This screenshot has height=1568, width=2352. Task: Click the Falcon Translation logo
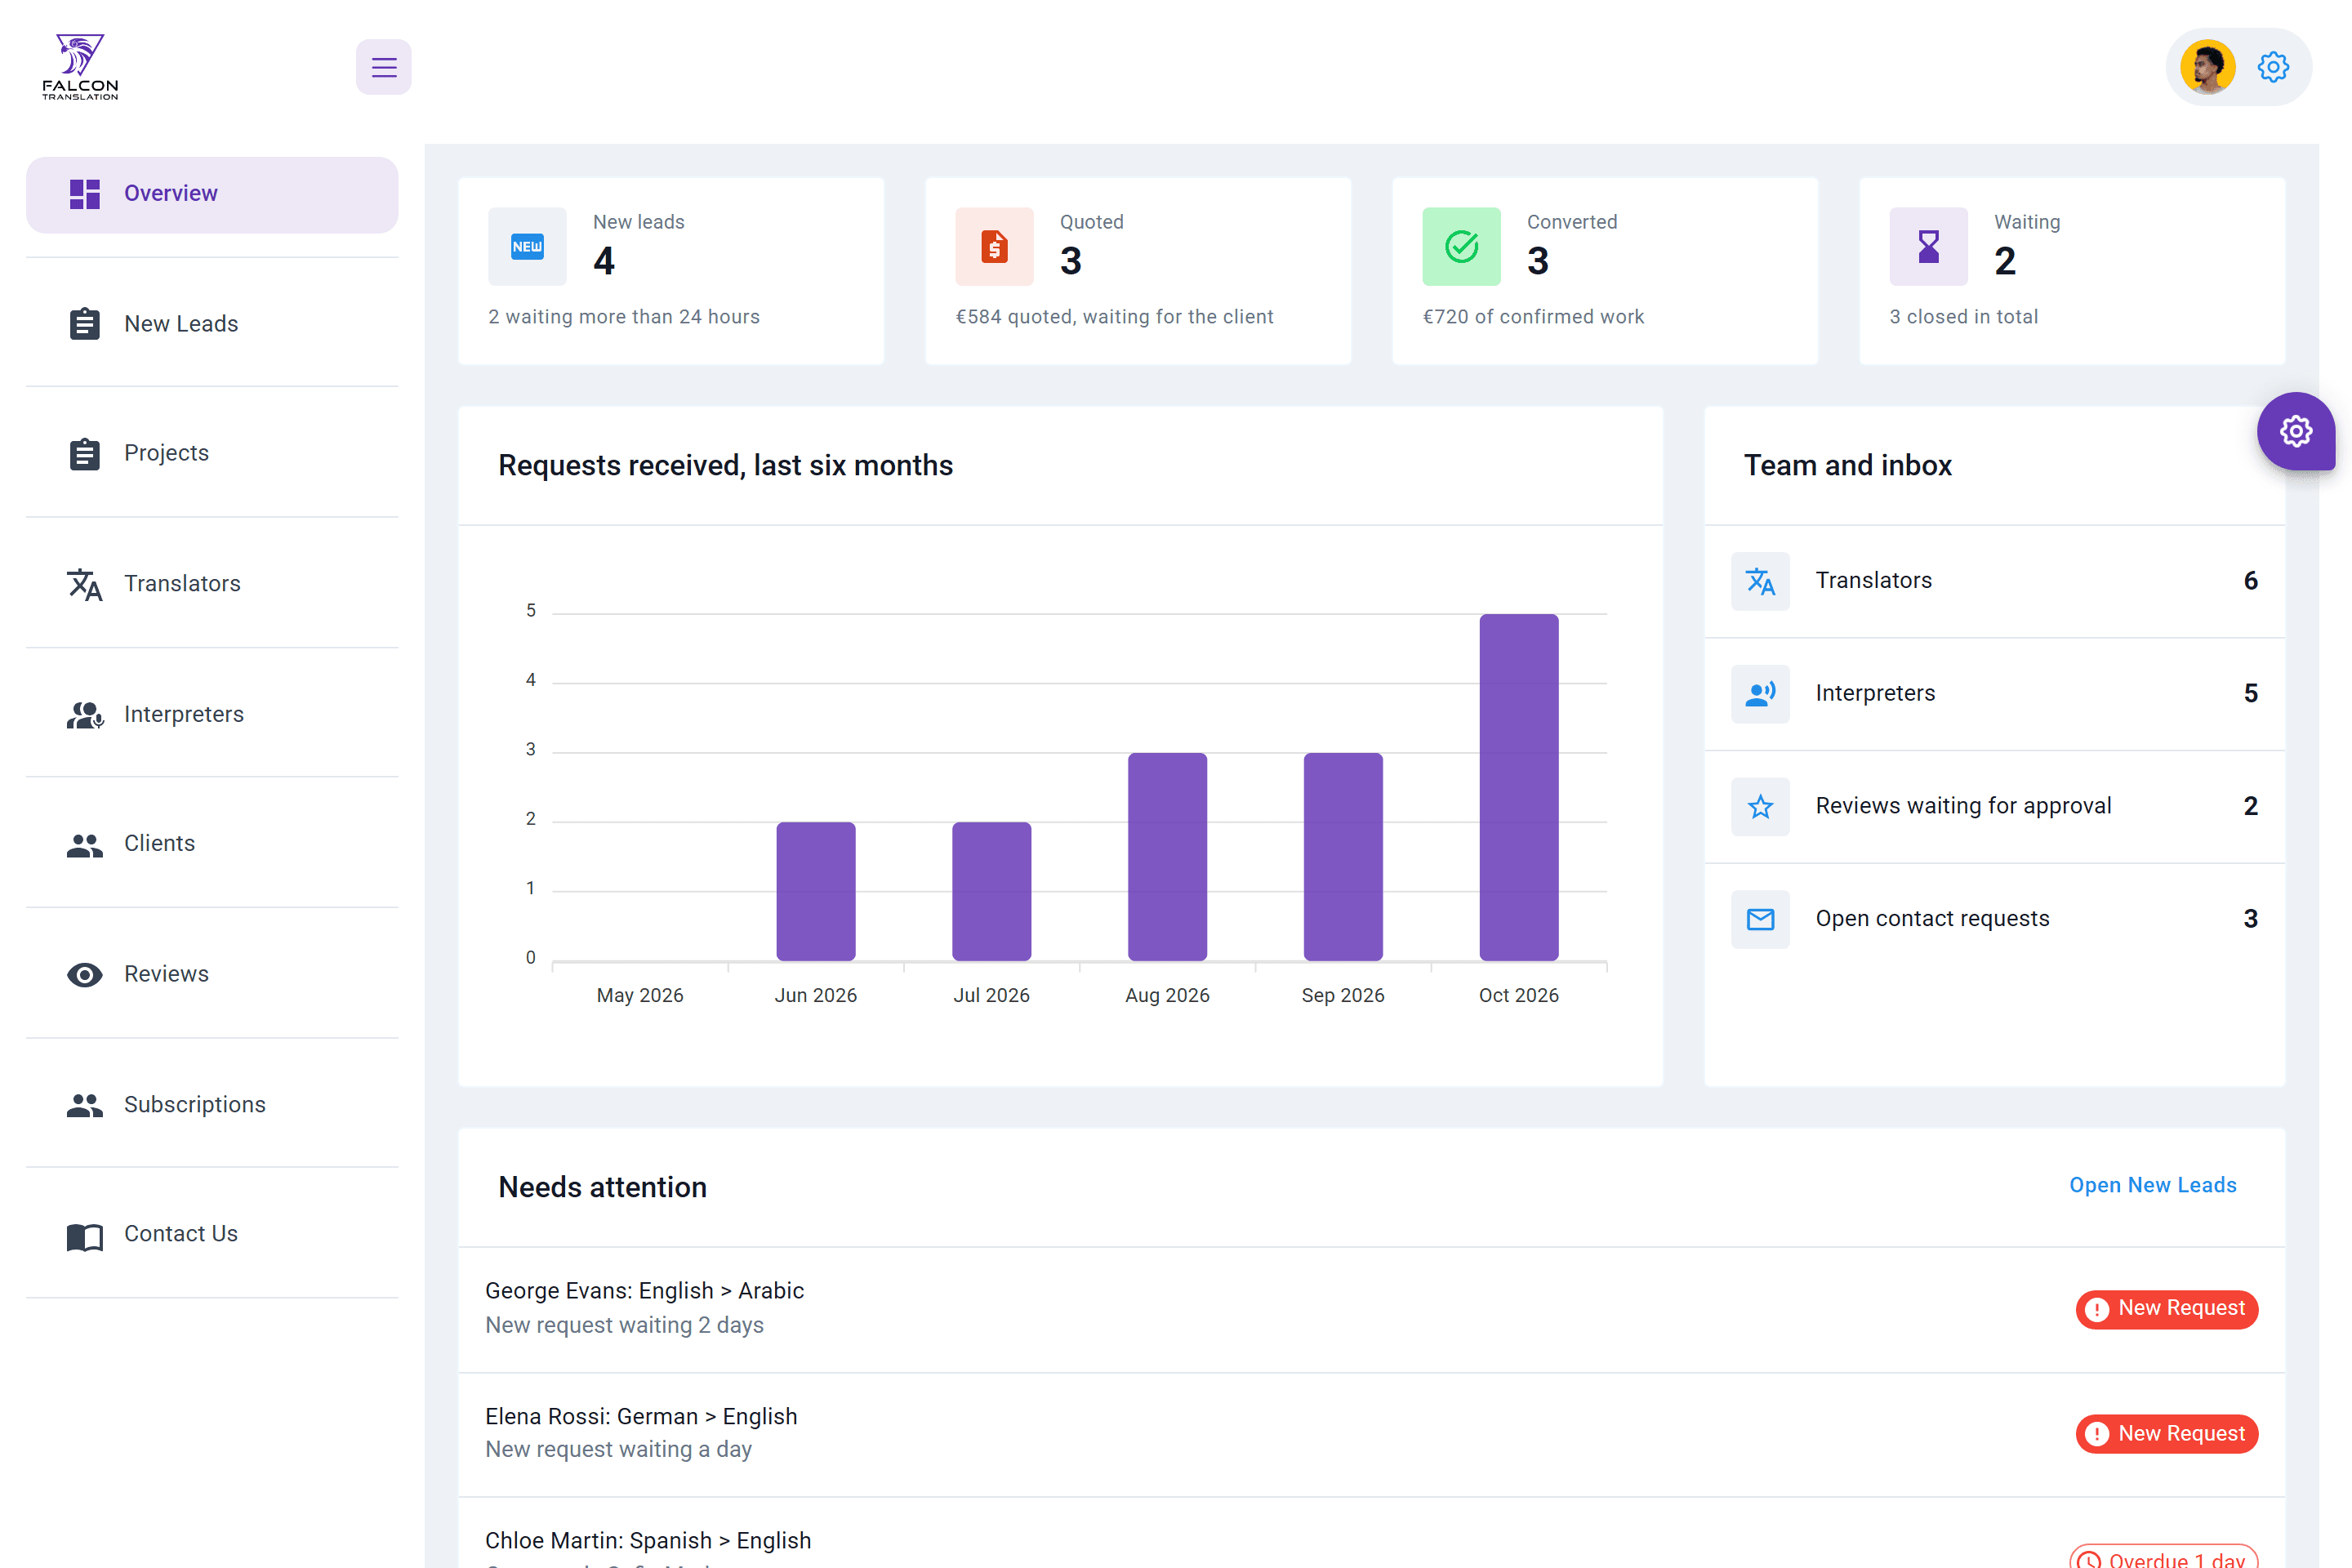coord(80,67)
